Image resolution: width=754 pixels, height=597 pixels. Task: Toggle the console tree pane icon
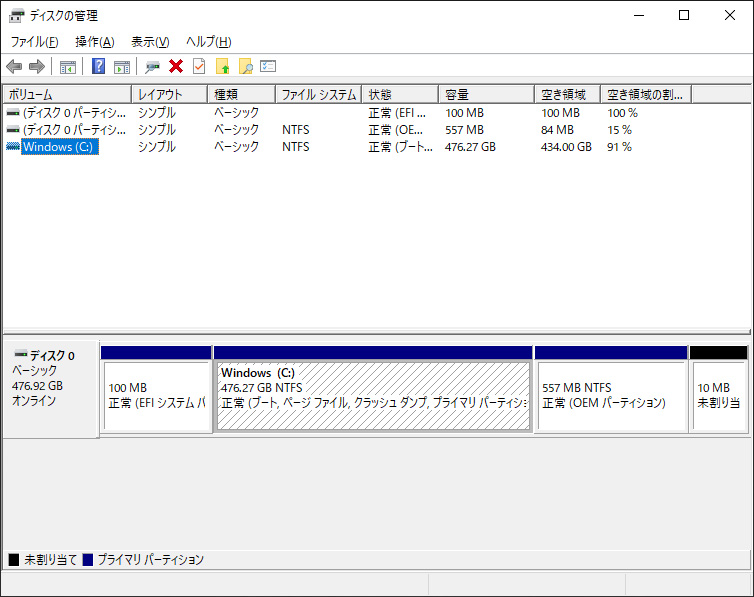(68, 67)
